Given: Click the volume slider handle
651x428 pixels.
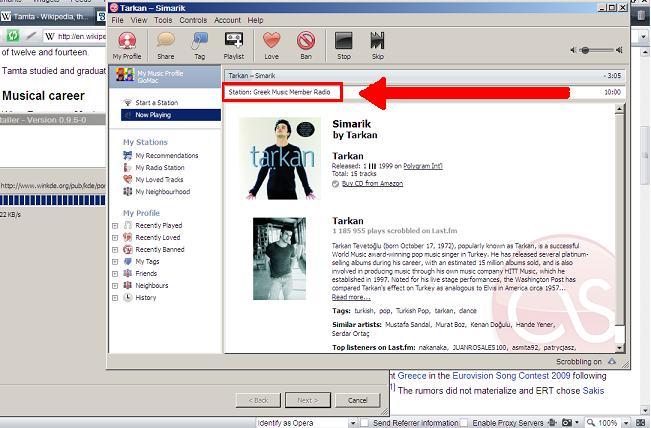Looking at the screenshot, I should click(585, 50).
